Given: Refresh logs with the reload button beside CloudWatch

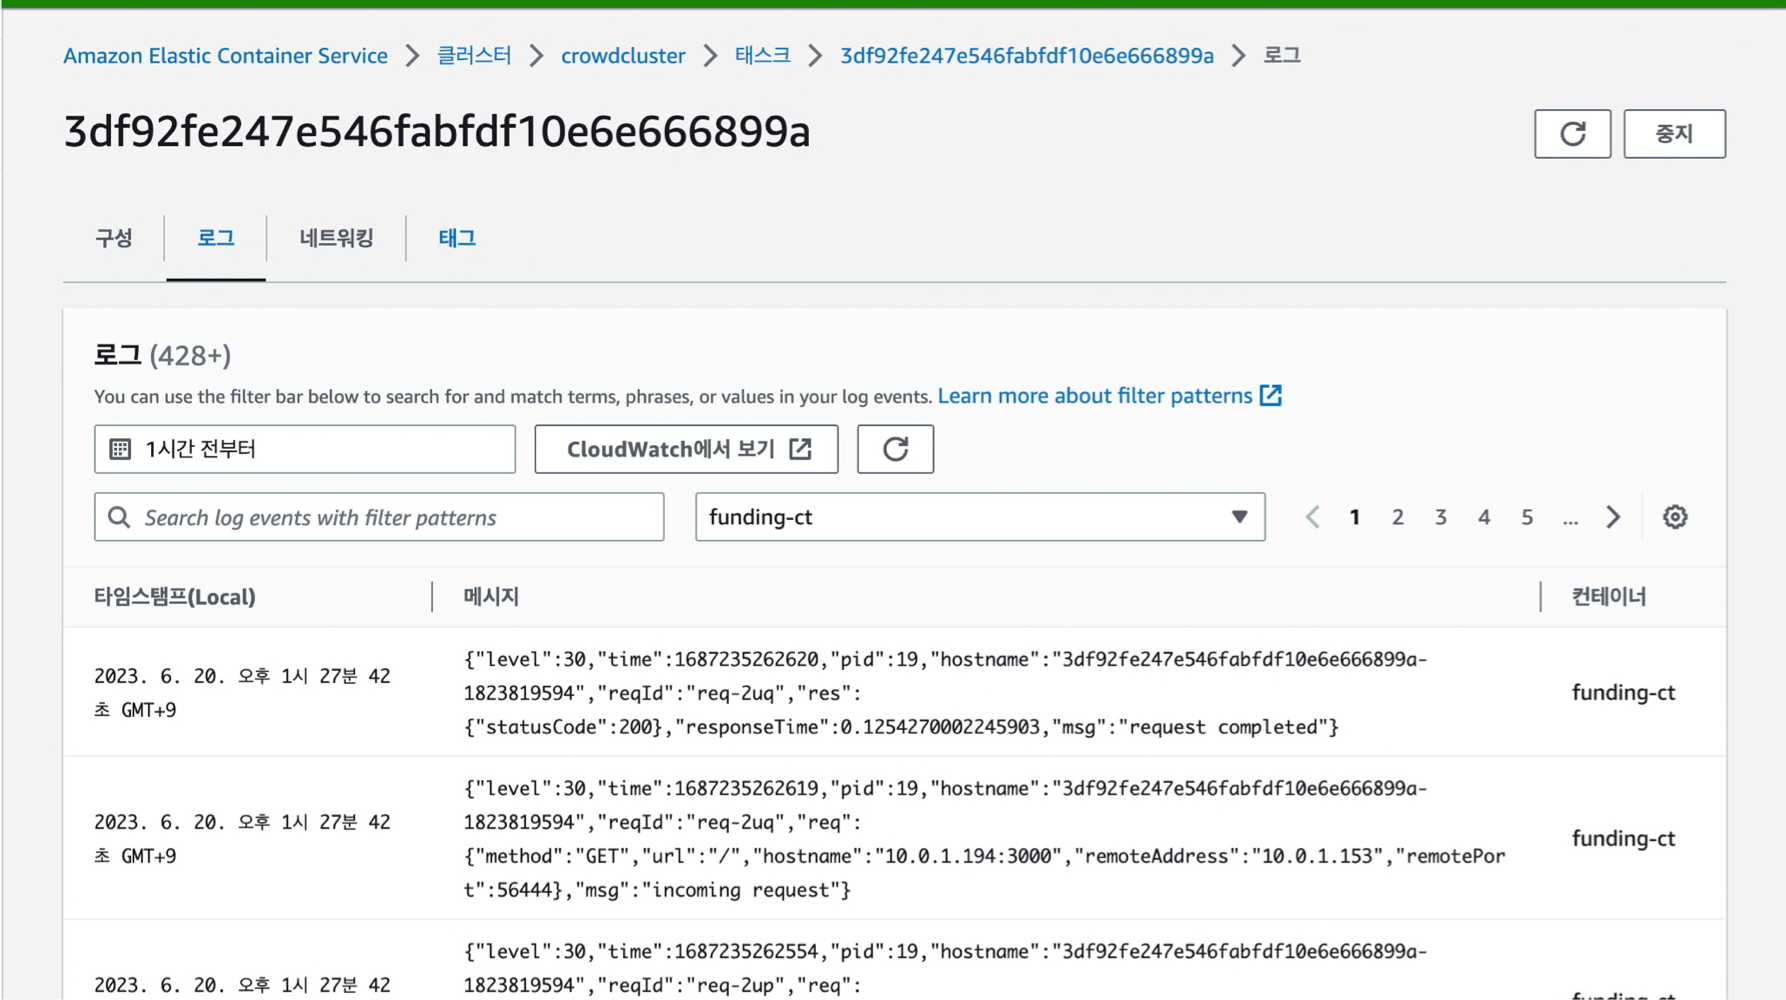Looking at the screenshot, I should [x=895, y=449].
